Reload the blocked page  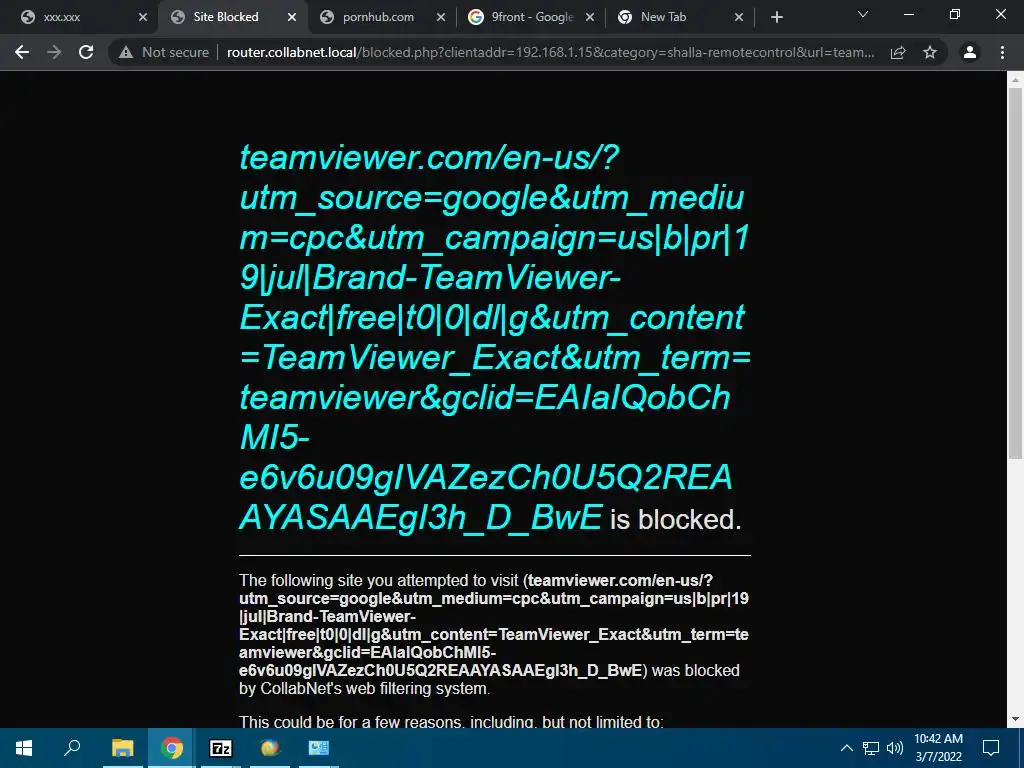tap(86, 52)
